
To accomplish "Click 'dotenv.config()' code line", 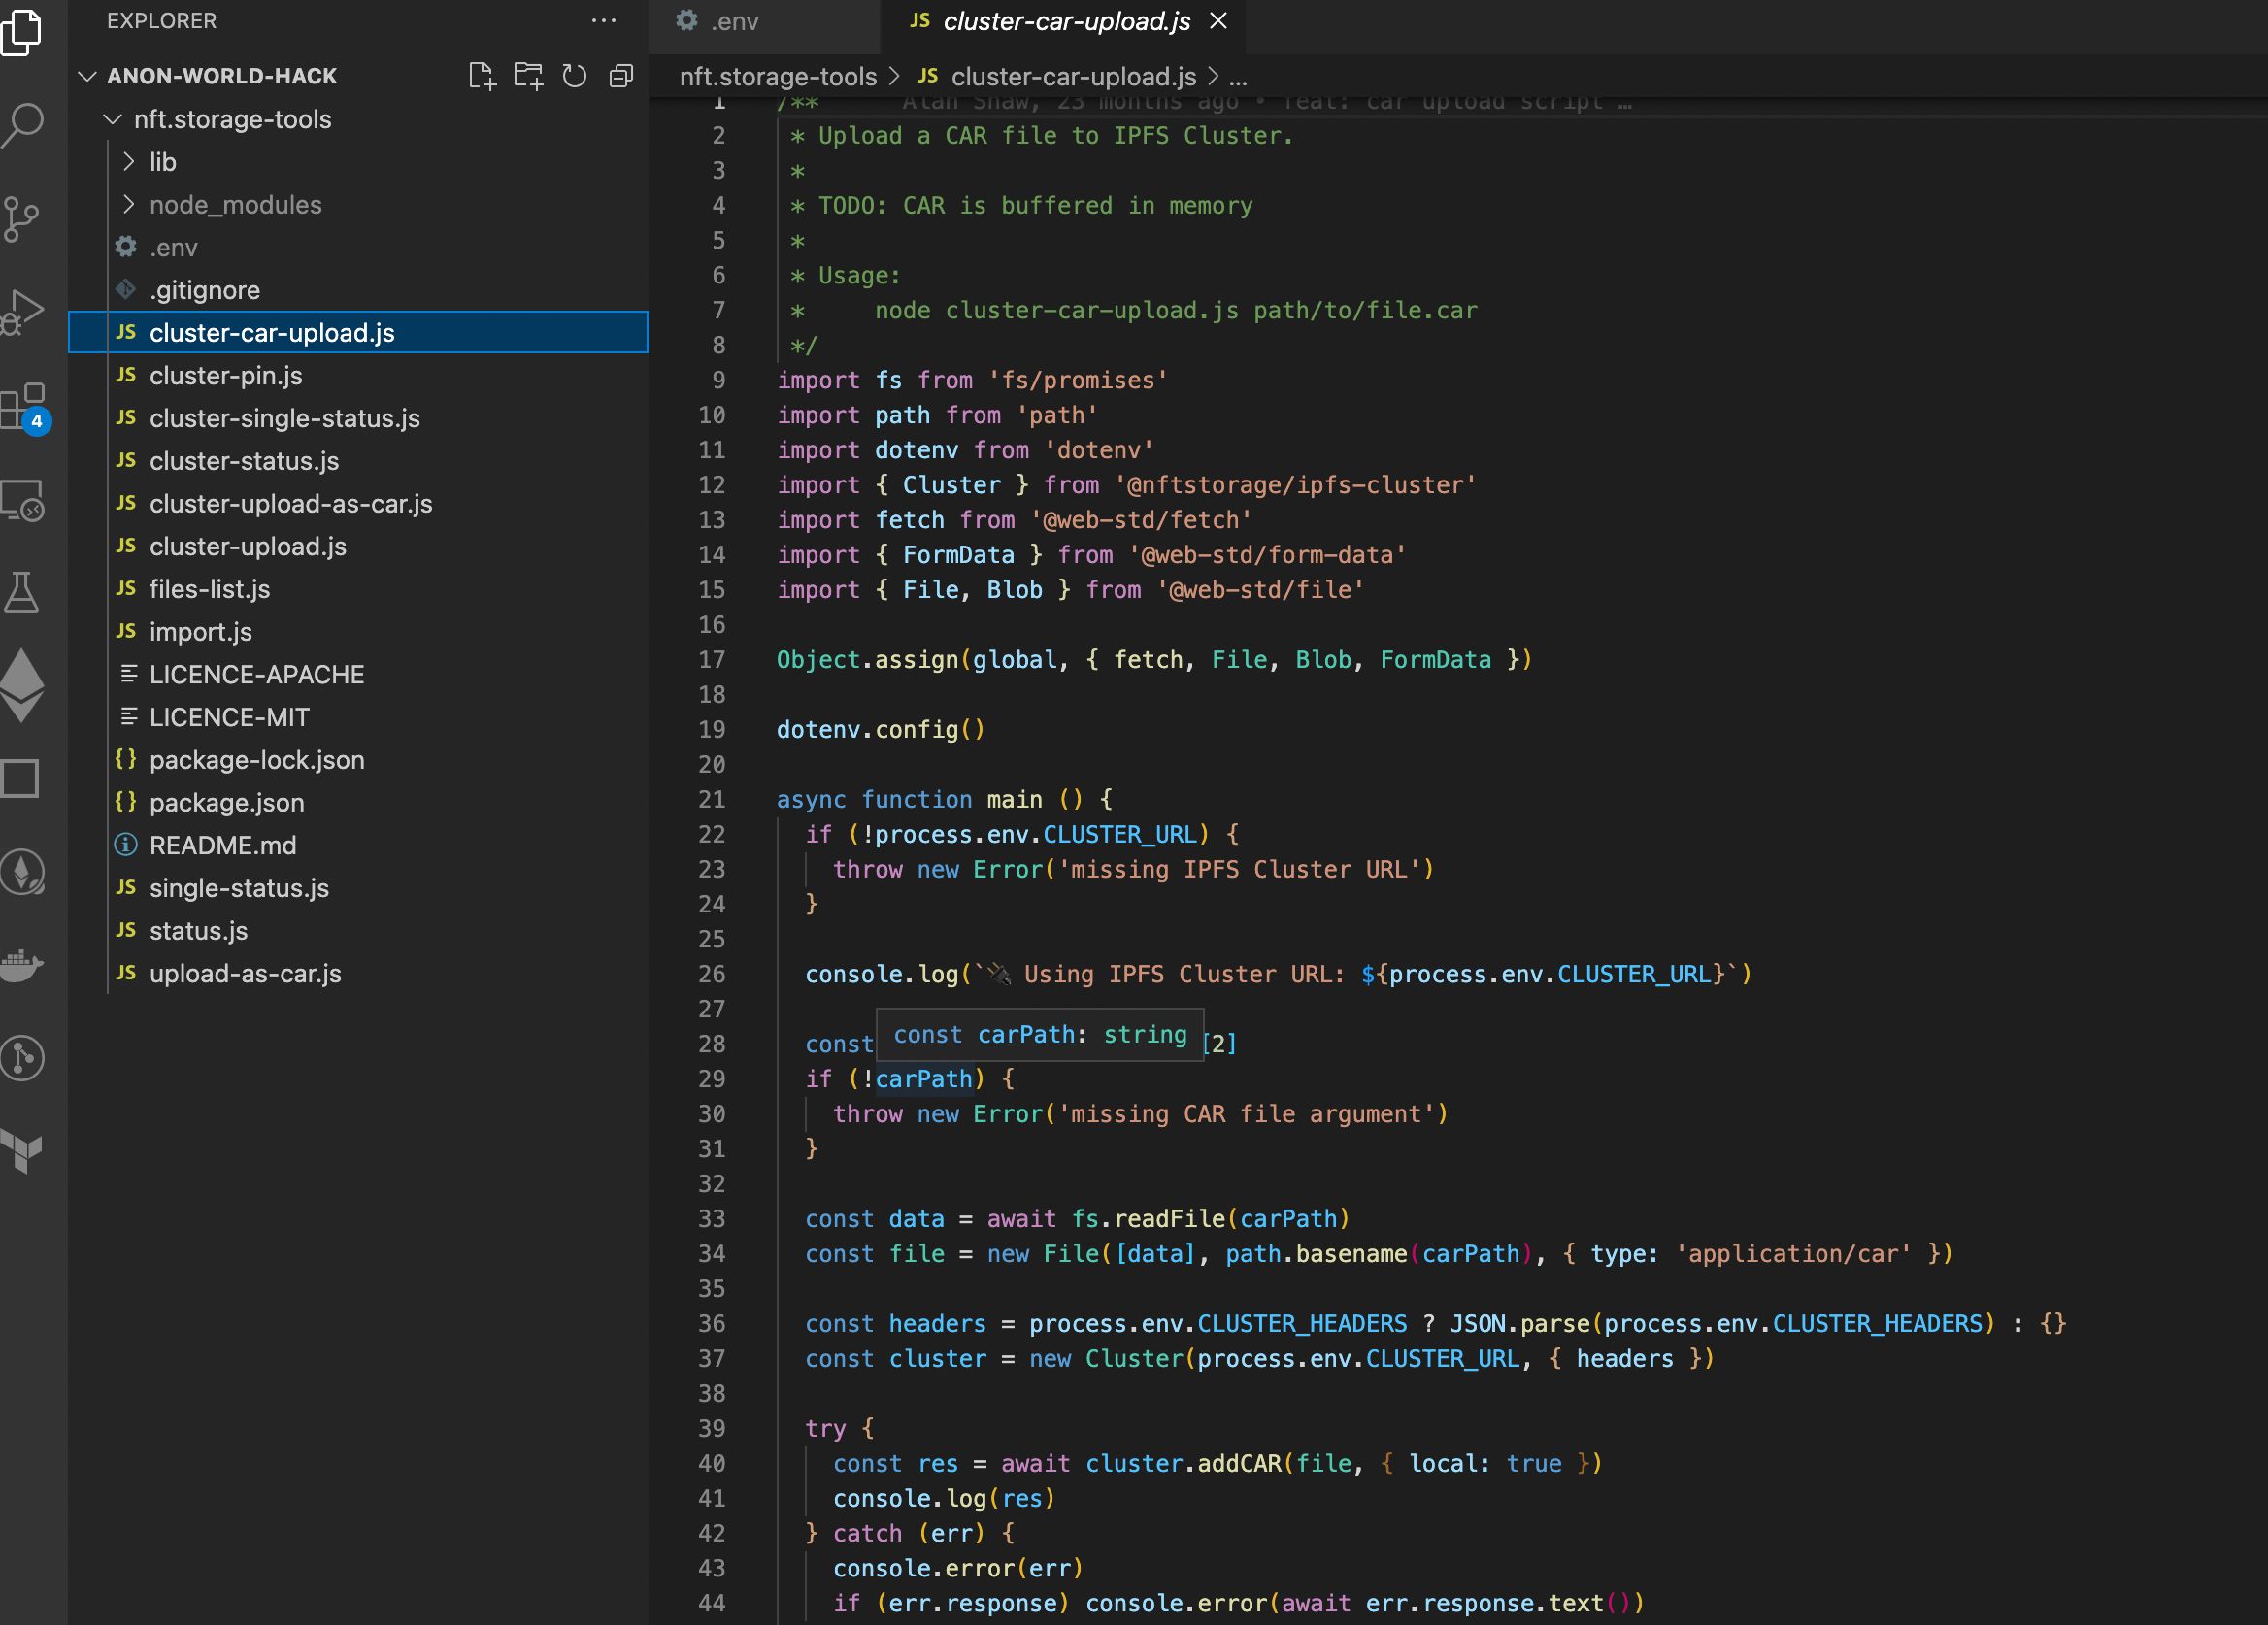I will point(881,730).
